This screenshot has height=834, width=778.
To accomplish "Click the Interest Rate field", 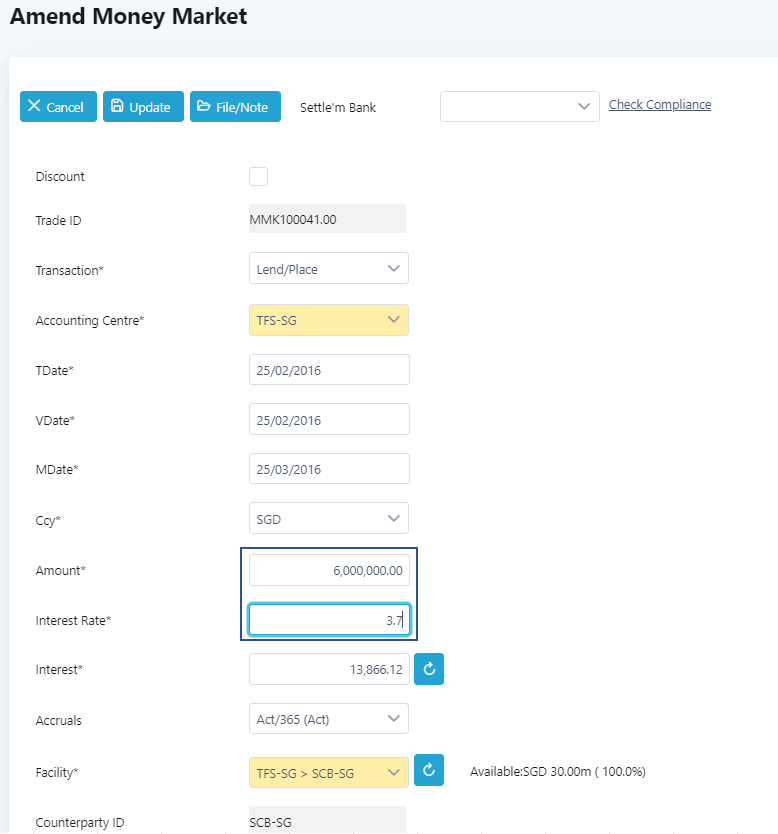I will click(328, 620).
